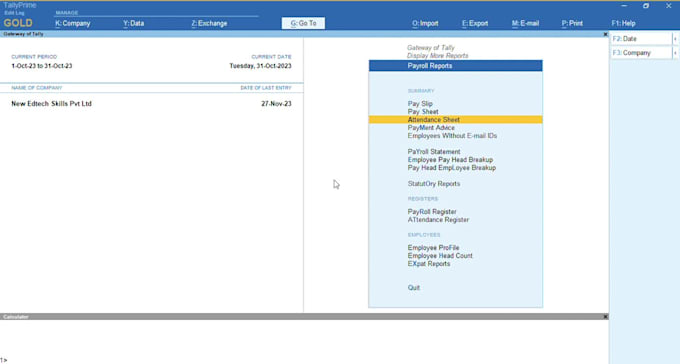Open Pay Head Employee Breakup

click(x=451, y=167)
